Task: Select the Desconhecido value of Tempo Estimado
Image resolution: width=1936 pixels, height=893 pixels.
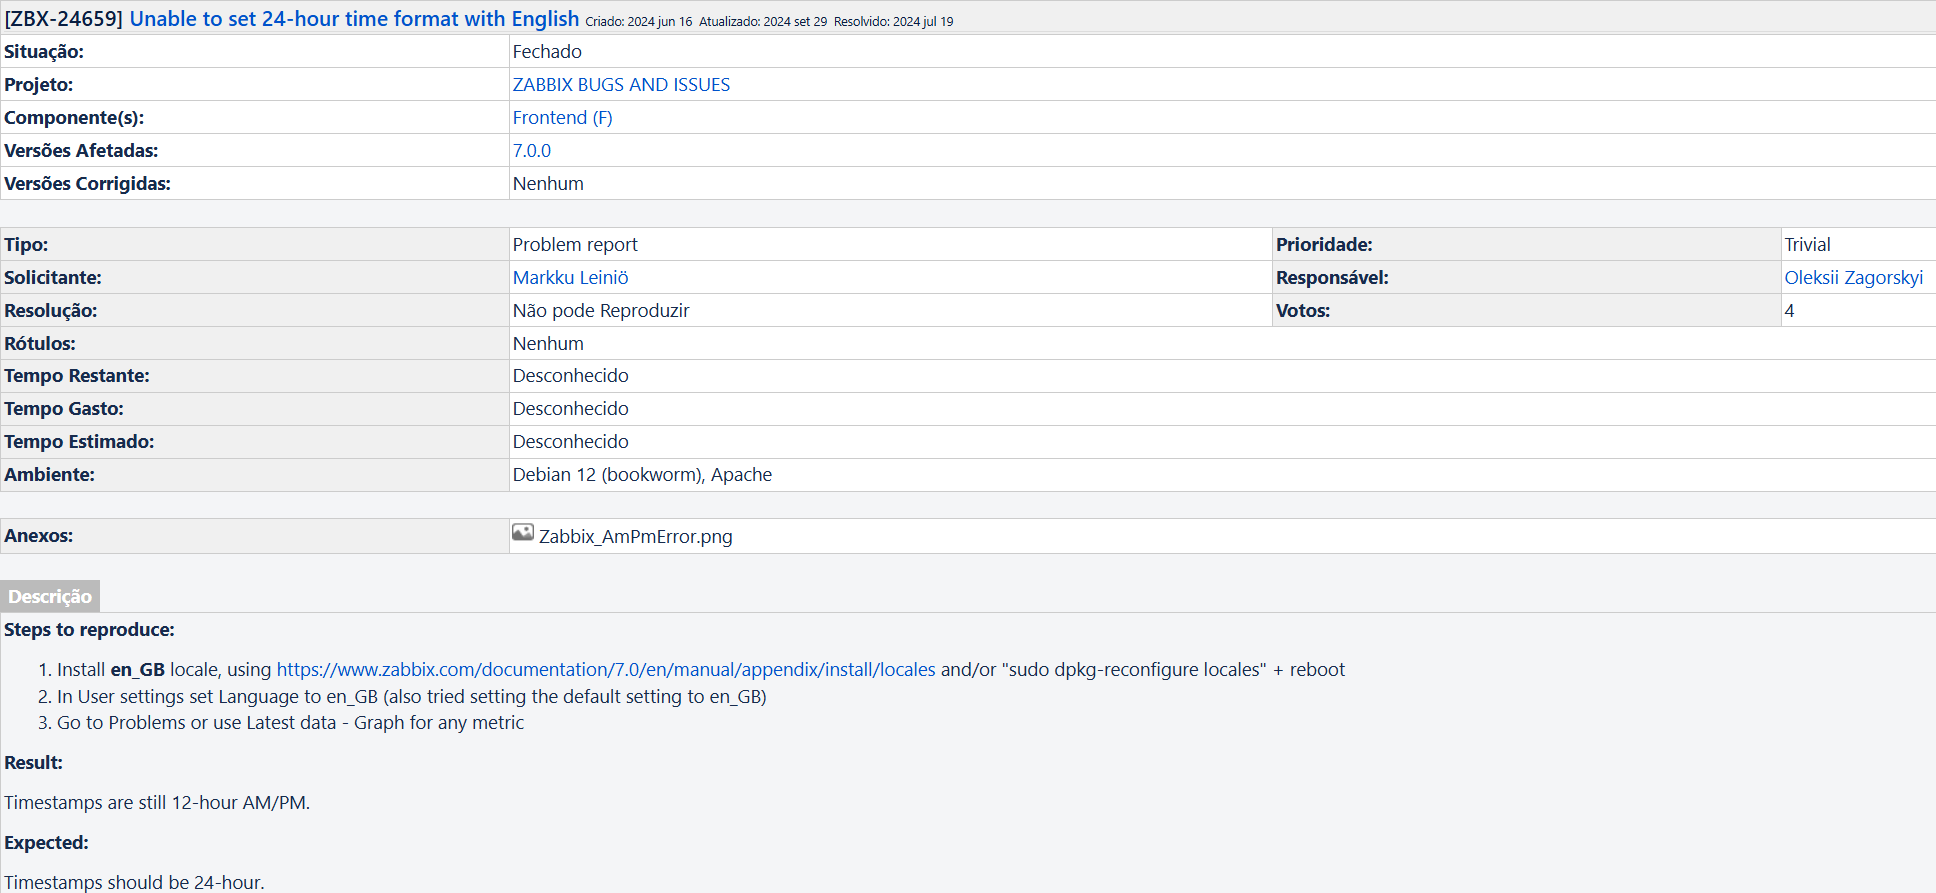Action: click(570, 442)
